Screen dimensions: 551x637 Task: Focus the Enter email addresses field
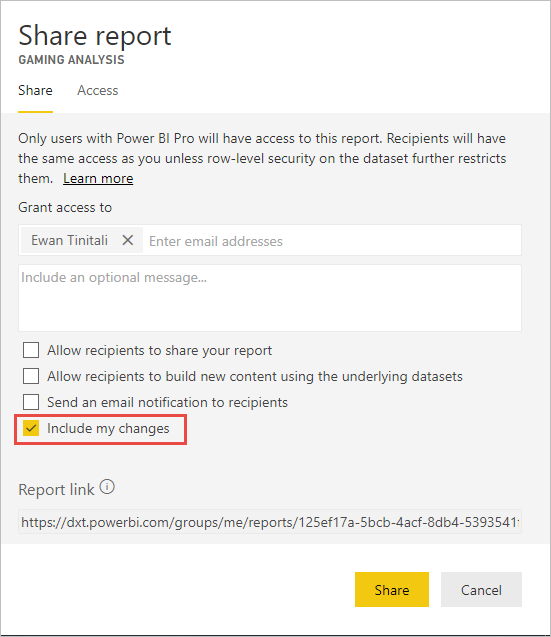pos(332,241)
